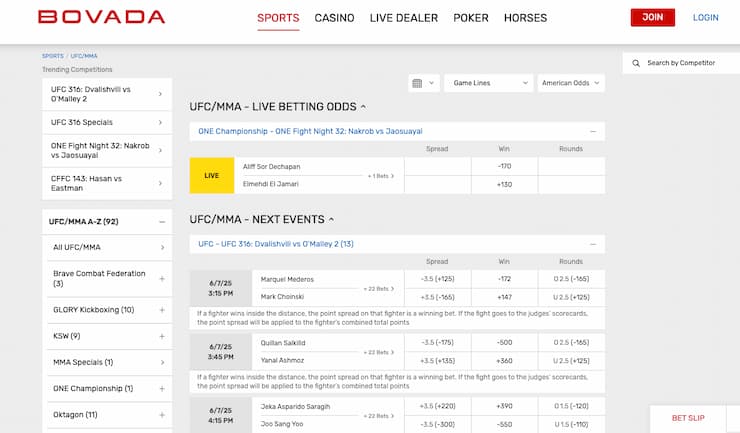Collapse ONE Championship live event group

pos(593,132)
